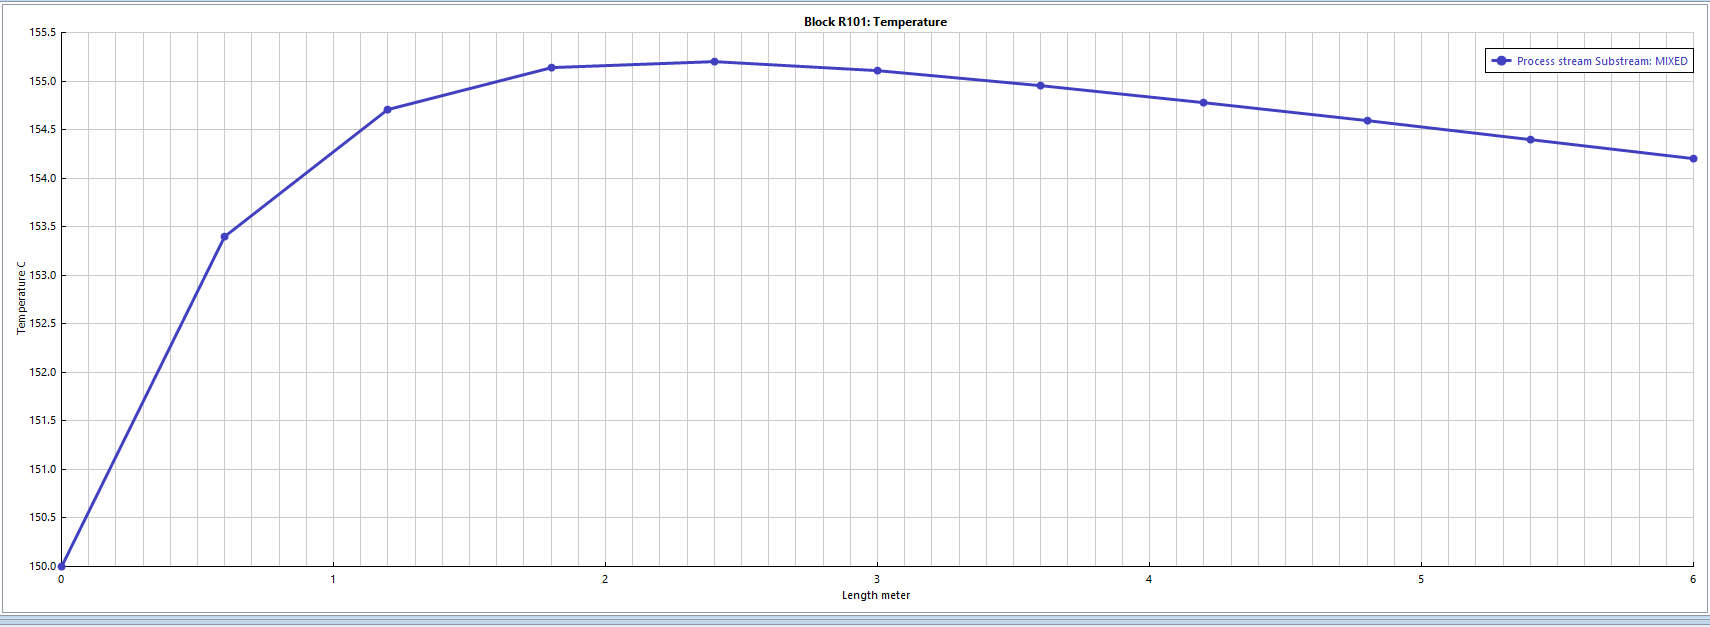The height and width of the screenshot is (627, 1710).
Task: Click the data point at length 4.2
Action: point(1204,103)
